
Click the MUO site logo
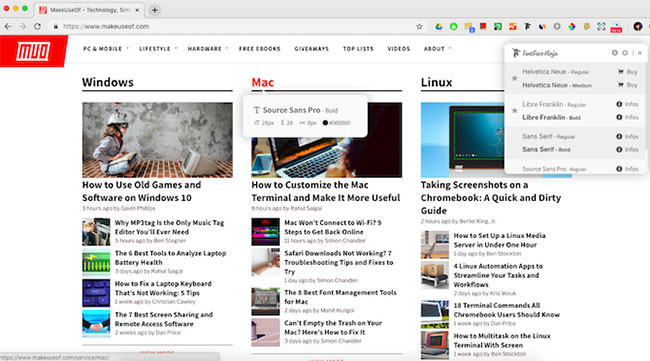34,51
